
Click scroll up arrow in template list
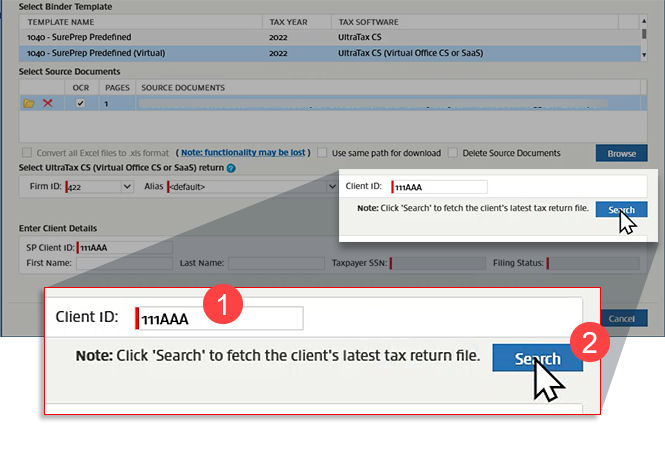pos(644,21)
